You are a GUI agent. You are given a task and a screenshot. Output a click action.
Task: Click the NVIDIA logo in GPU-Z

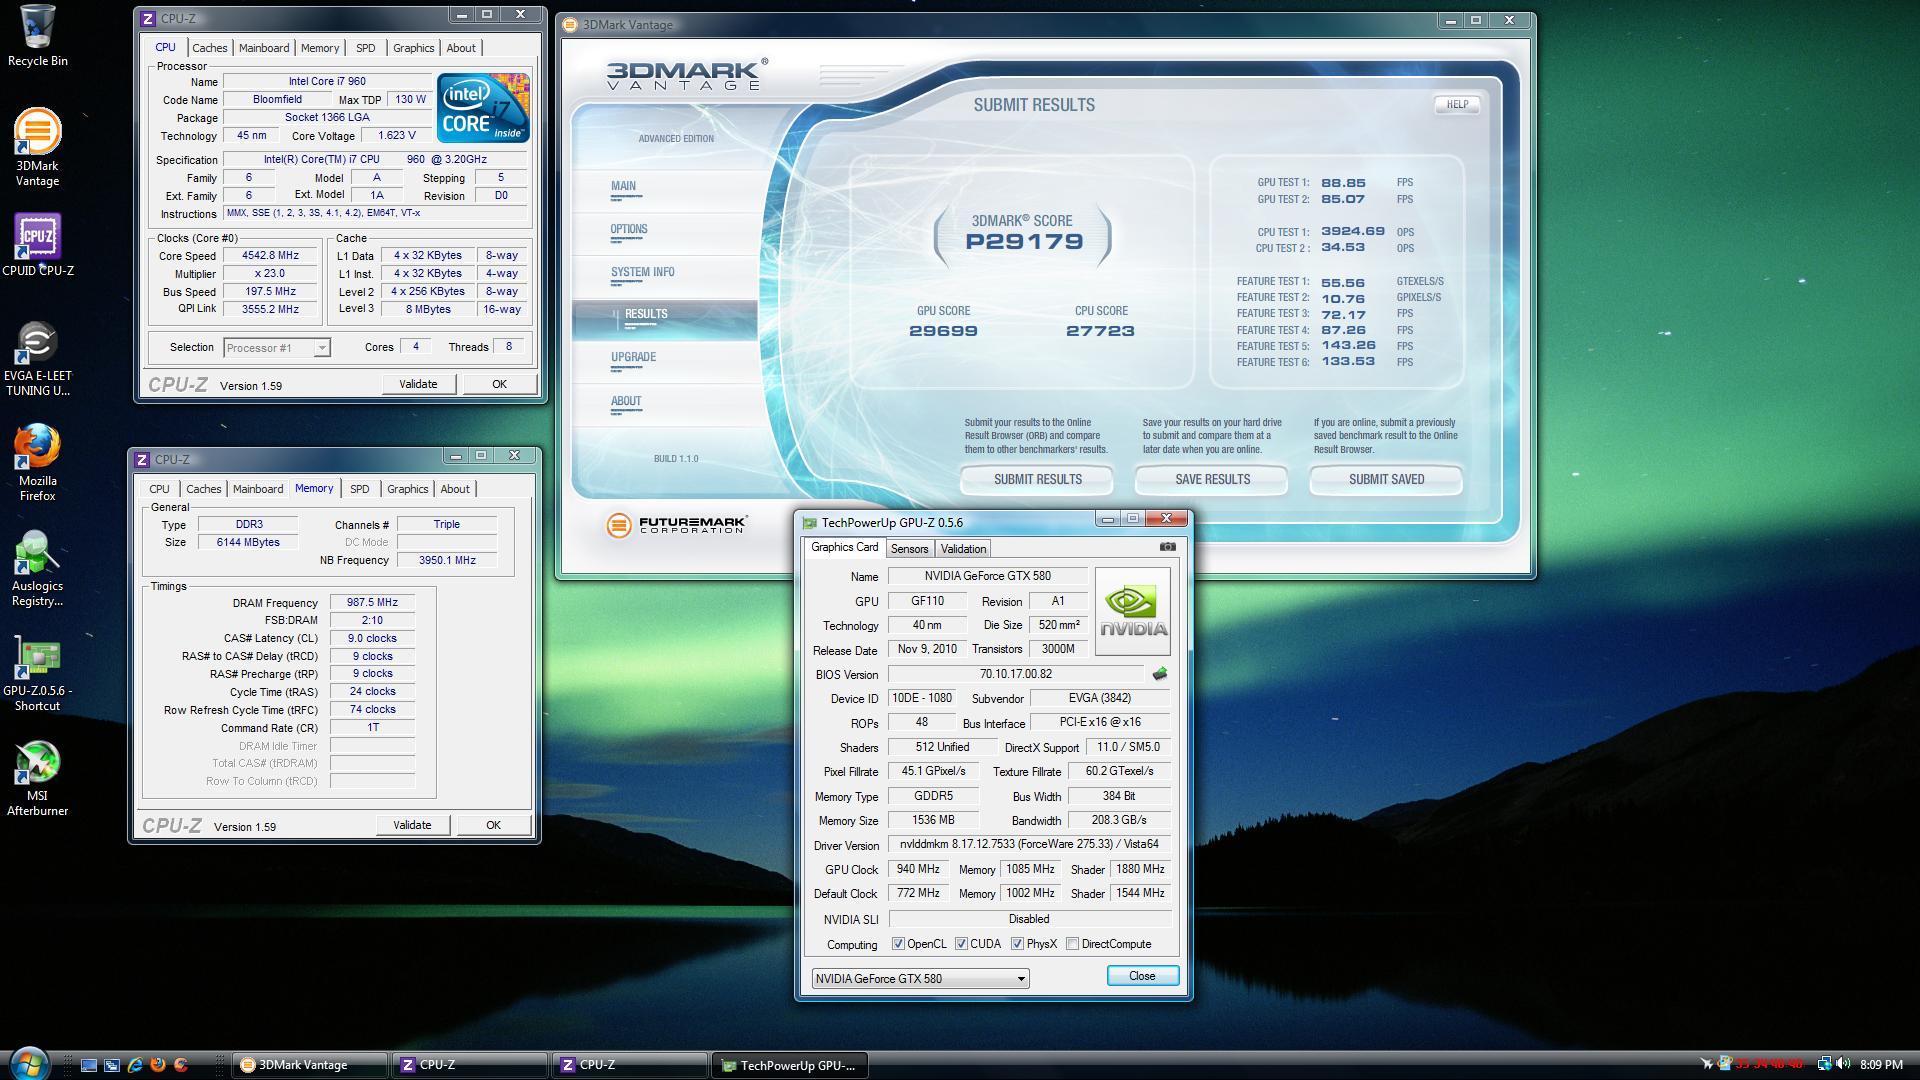pyautogui.click(x=1133, y=612)
